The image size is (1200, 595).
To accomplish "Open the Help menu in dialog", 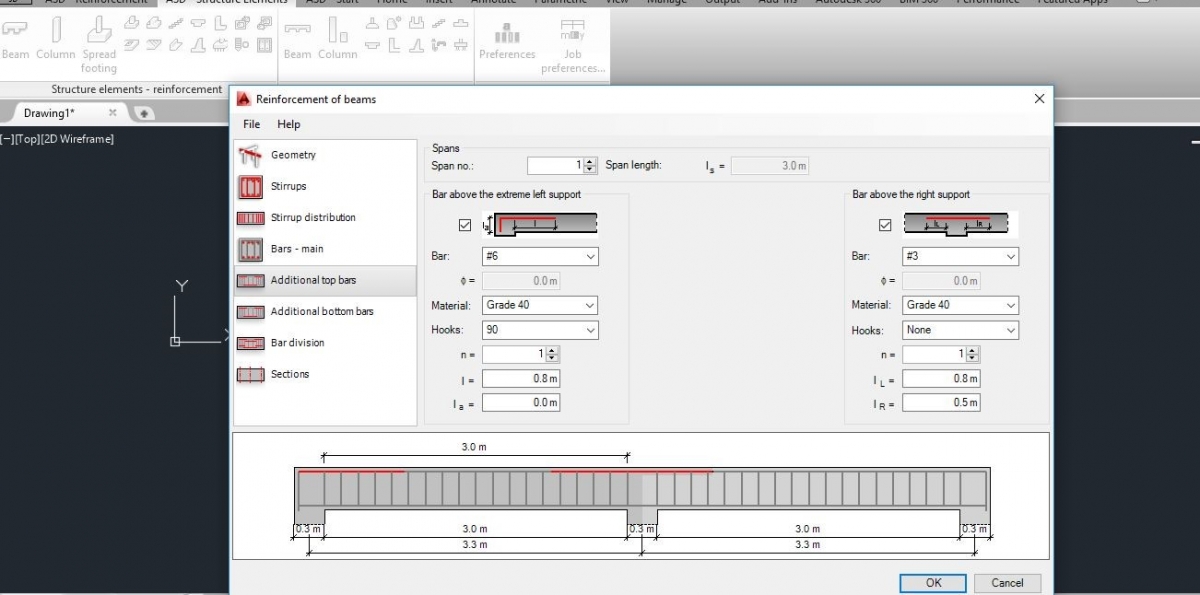I will pyautogui.click(x=288, y=124).
